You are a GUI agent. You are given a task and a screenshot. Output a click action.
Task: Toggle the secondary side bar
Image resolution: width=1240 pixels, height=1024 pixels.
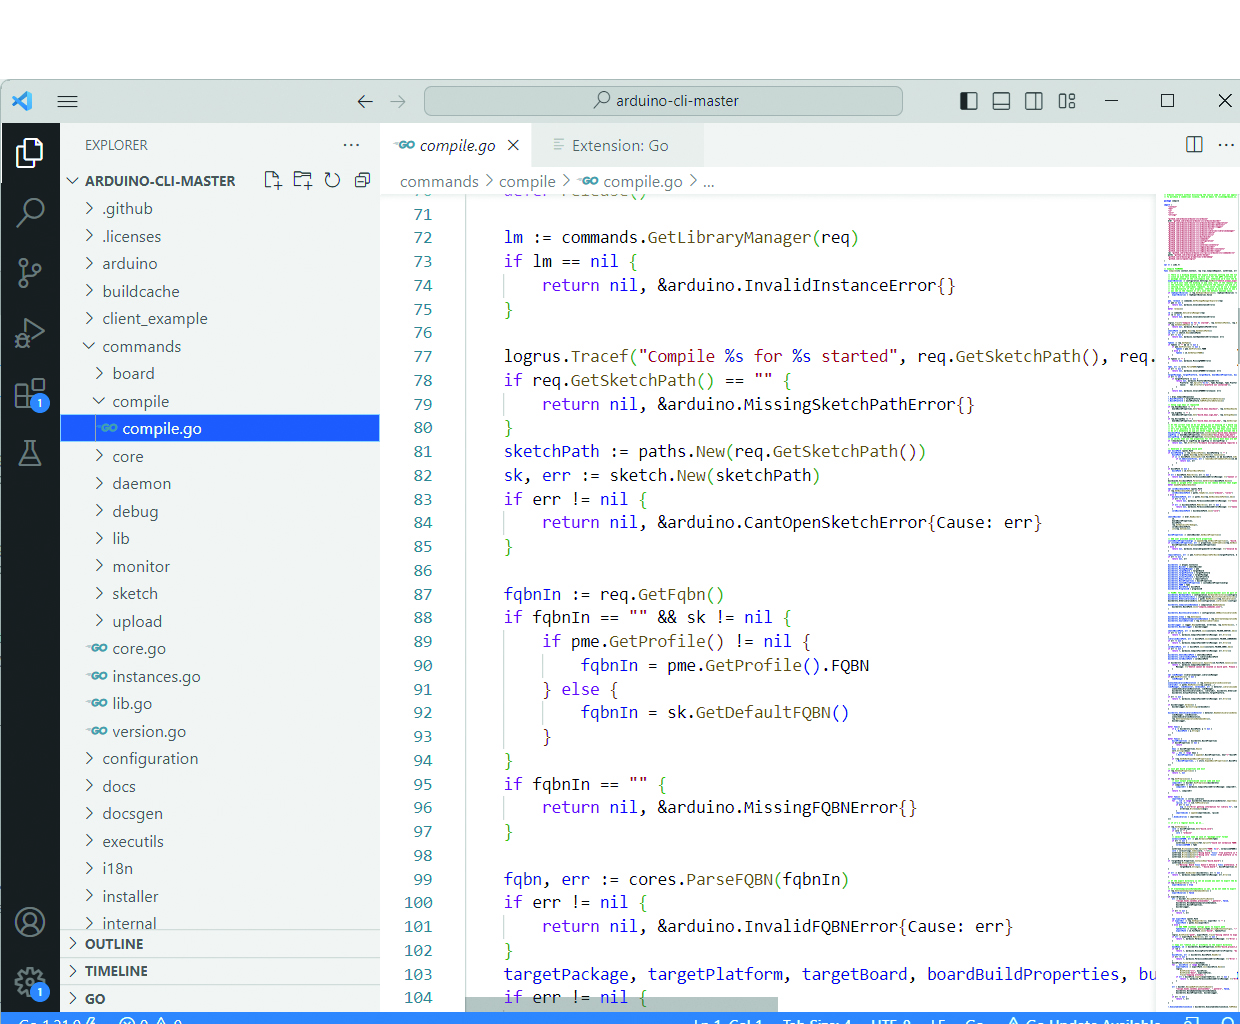[x=1034, y=101]
